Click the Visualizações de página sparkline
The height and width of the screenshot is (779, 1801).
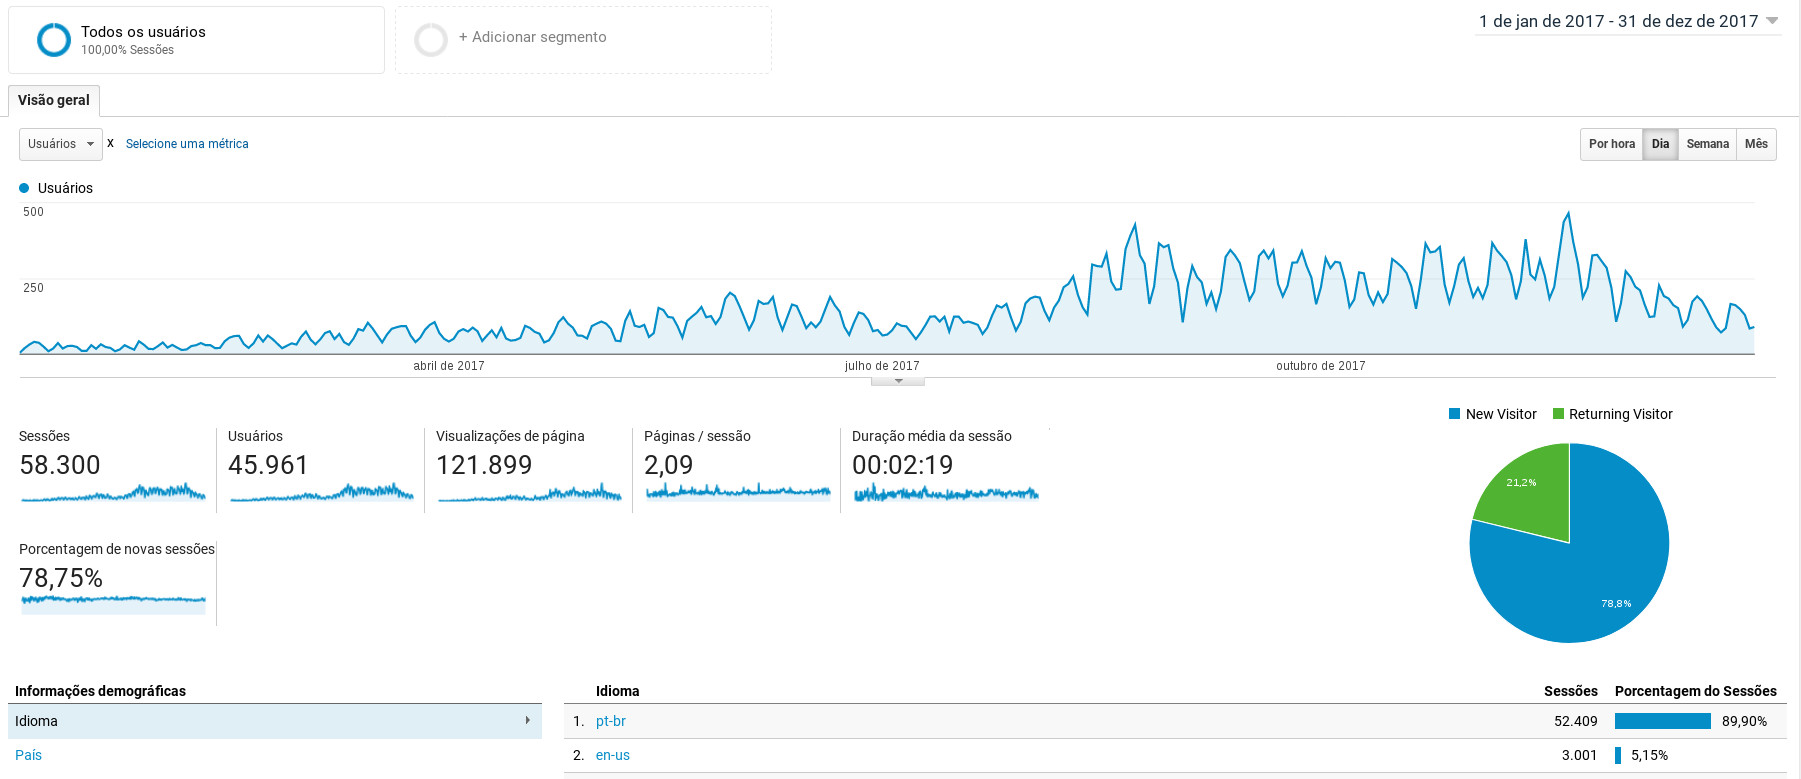tap(529, 493)
